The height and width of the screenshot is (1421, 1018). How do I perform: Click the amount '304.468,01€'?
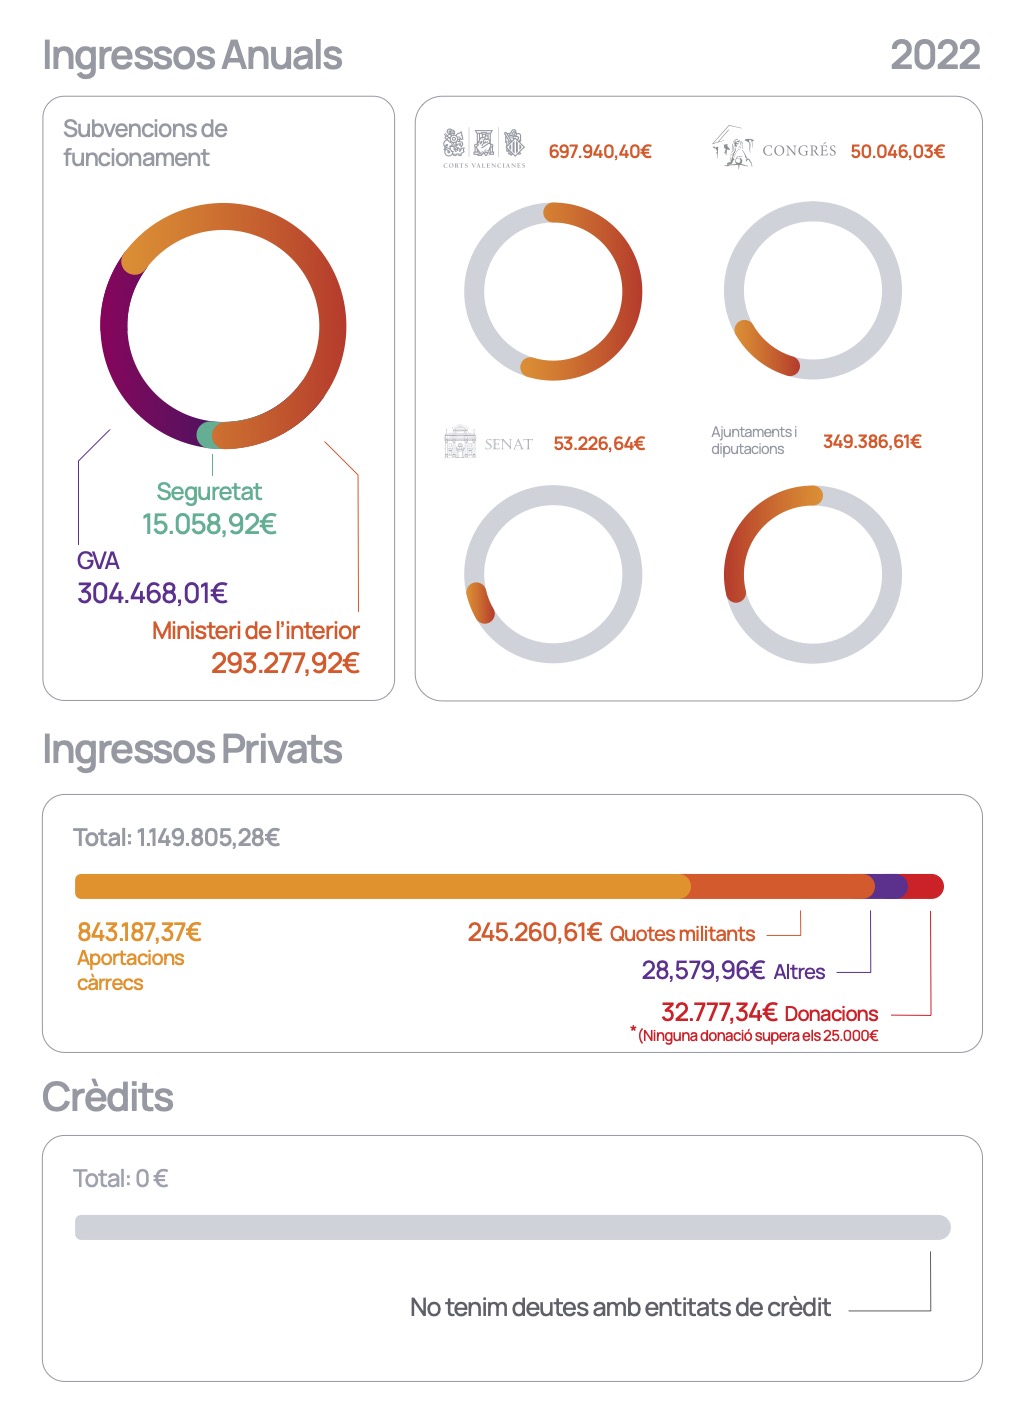152,593
